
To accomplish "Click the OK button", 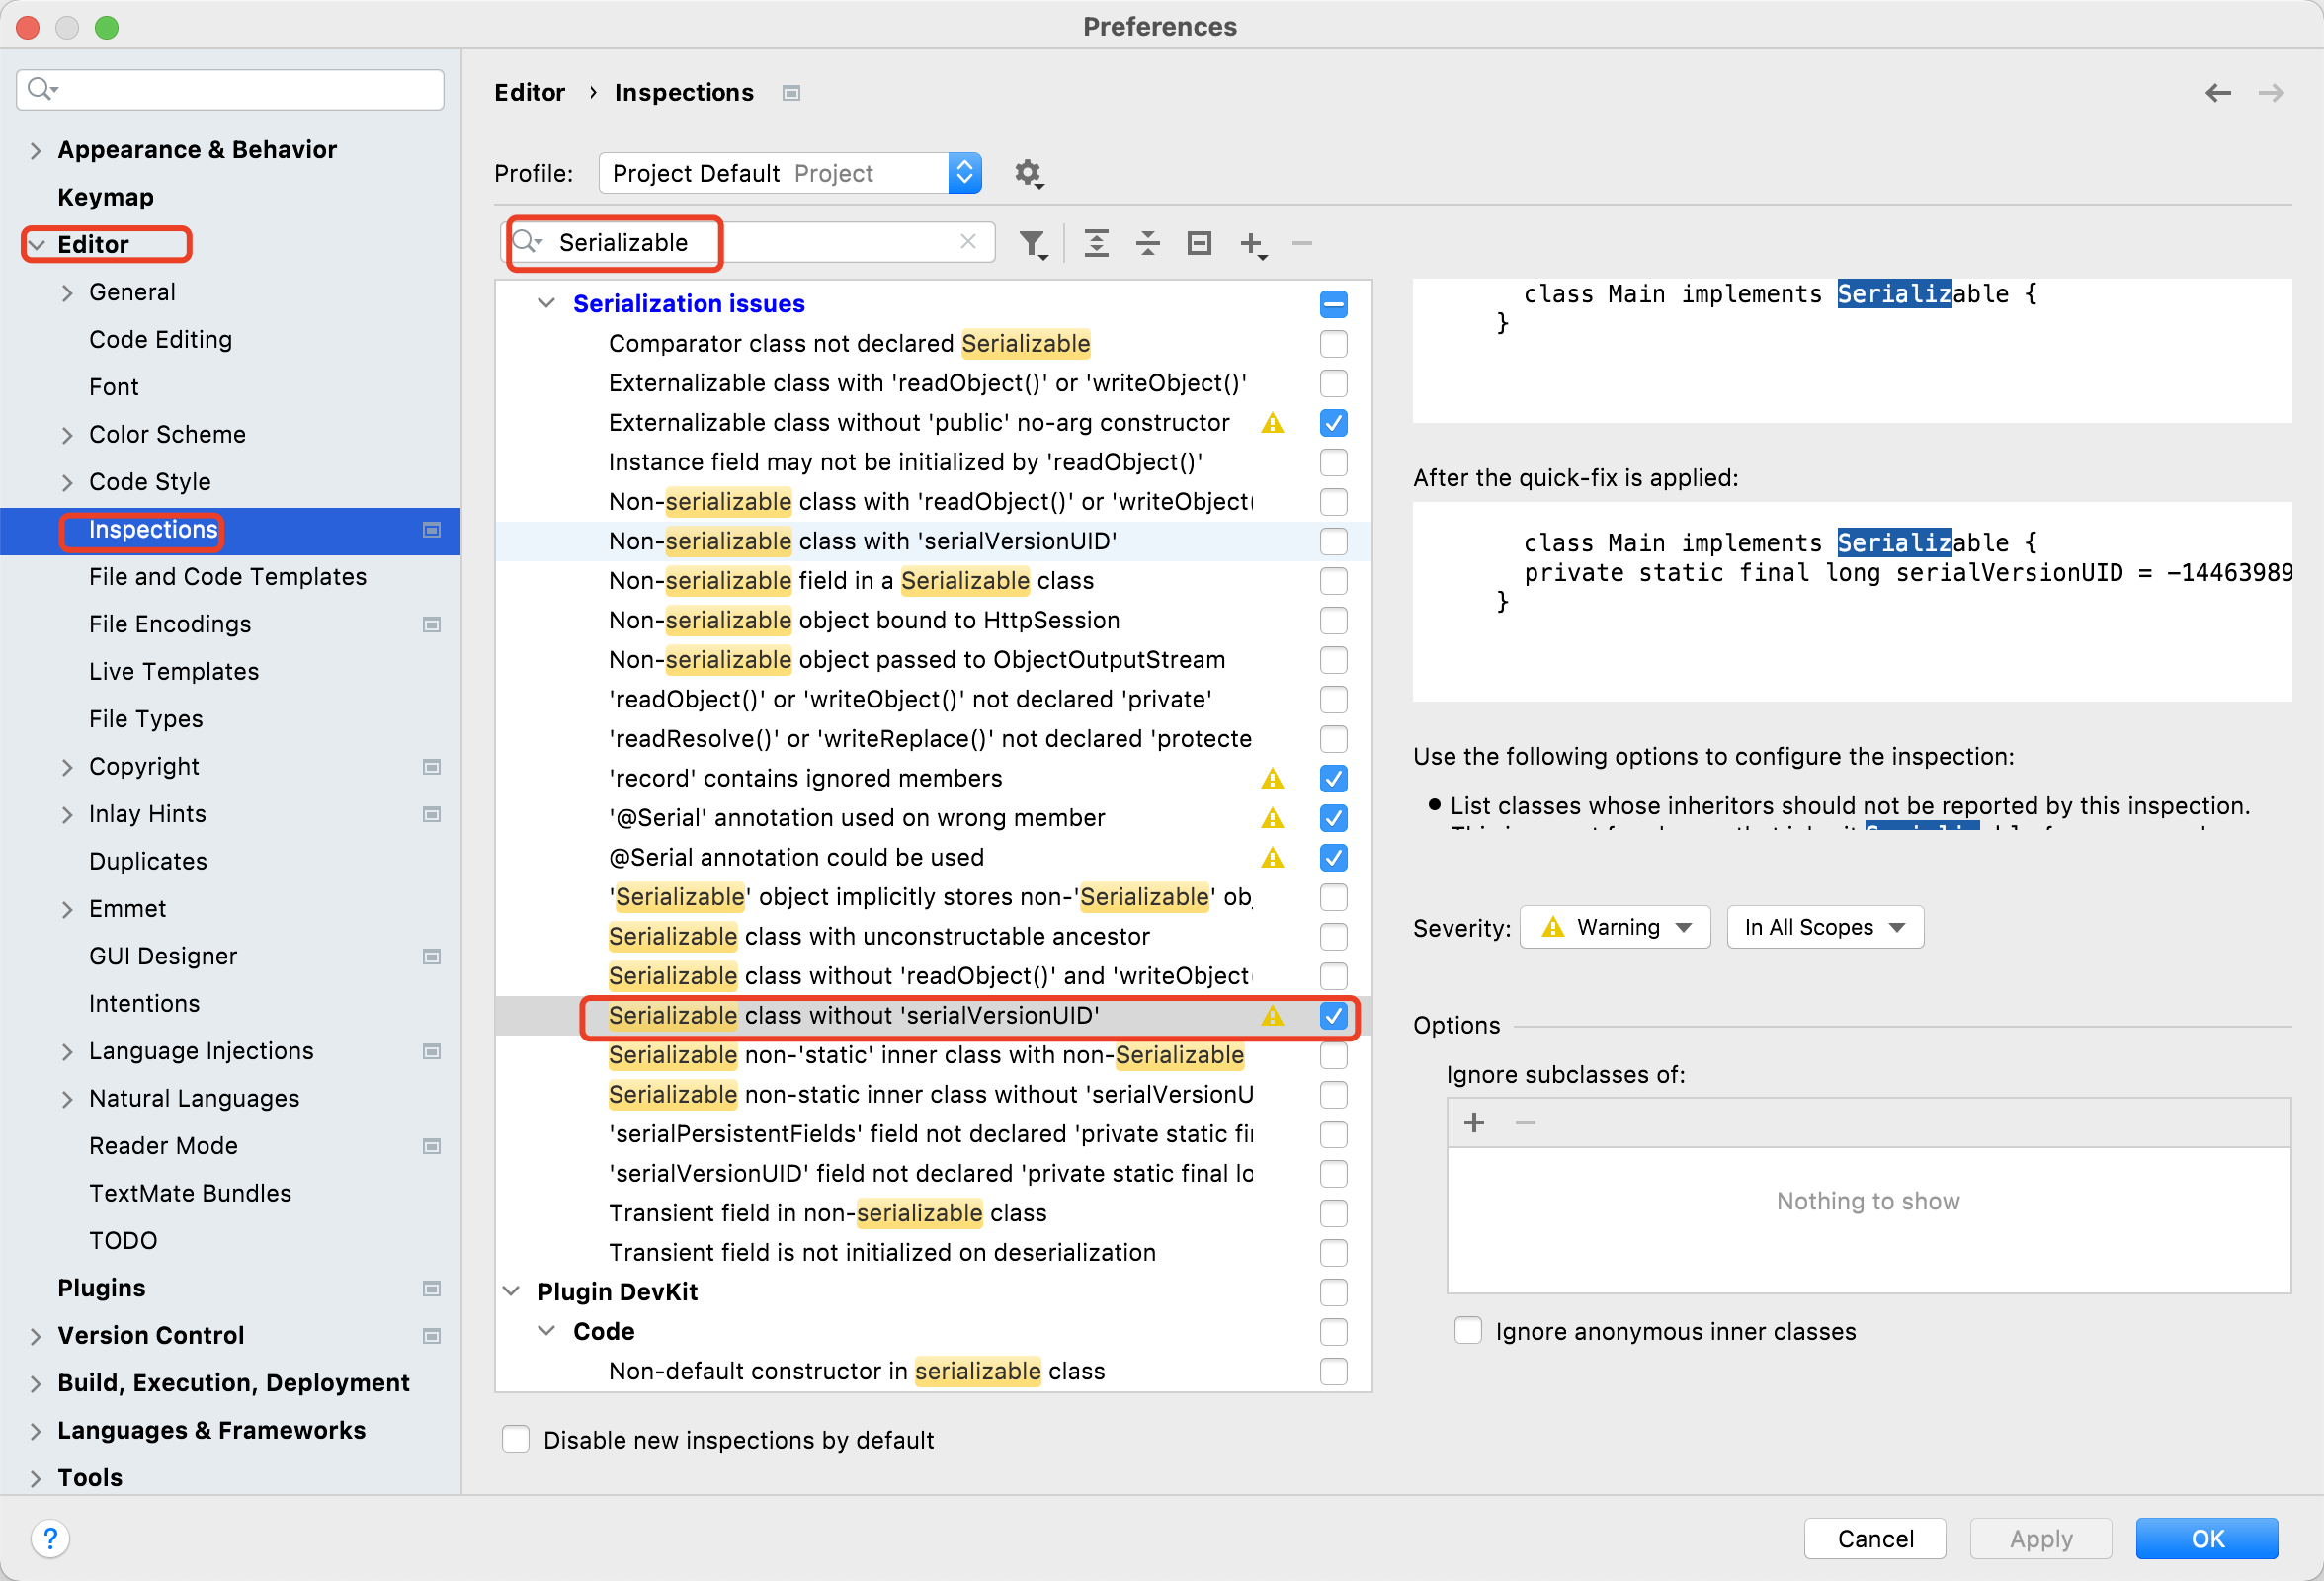I will tap(2206, 1537).
